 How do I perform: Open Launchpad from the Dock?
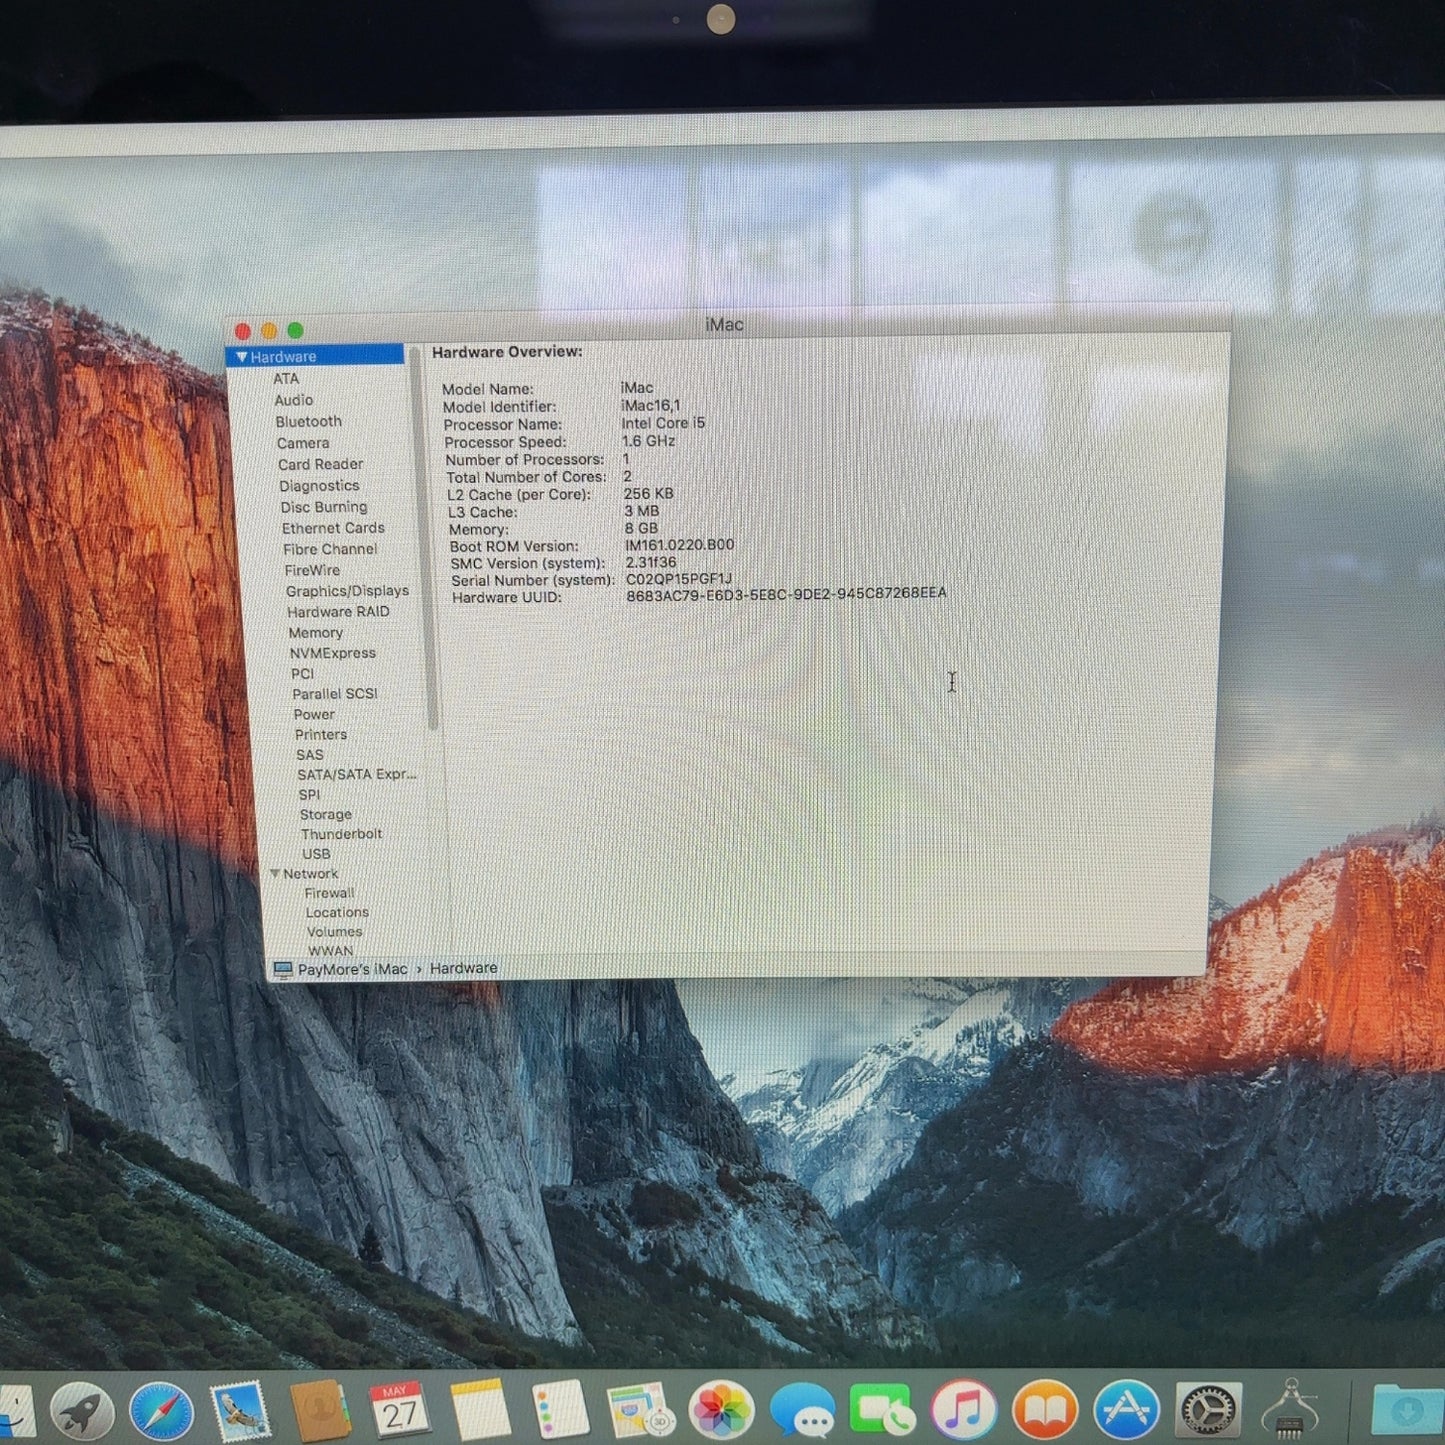click(x=83, y=1411)
